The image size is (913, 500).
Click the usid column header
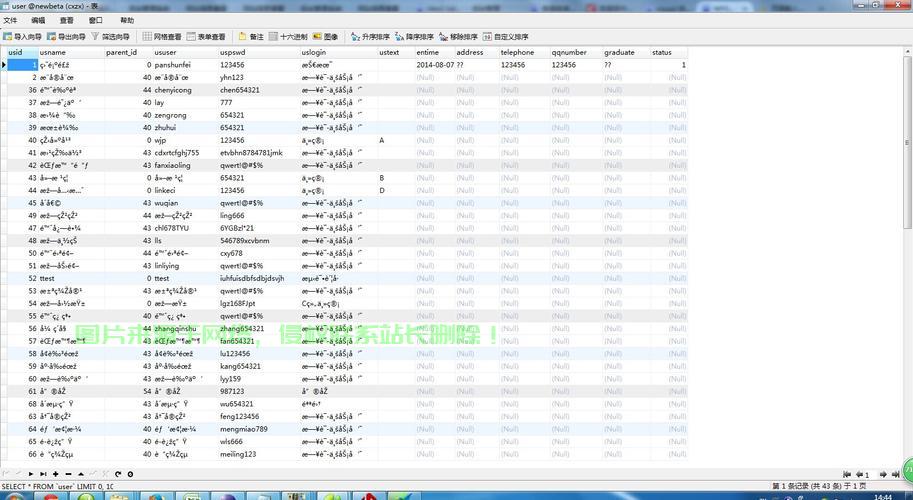click(x=23, y=52)
